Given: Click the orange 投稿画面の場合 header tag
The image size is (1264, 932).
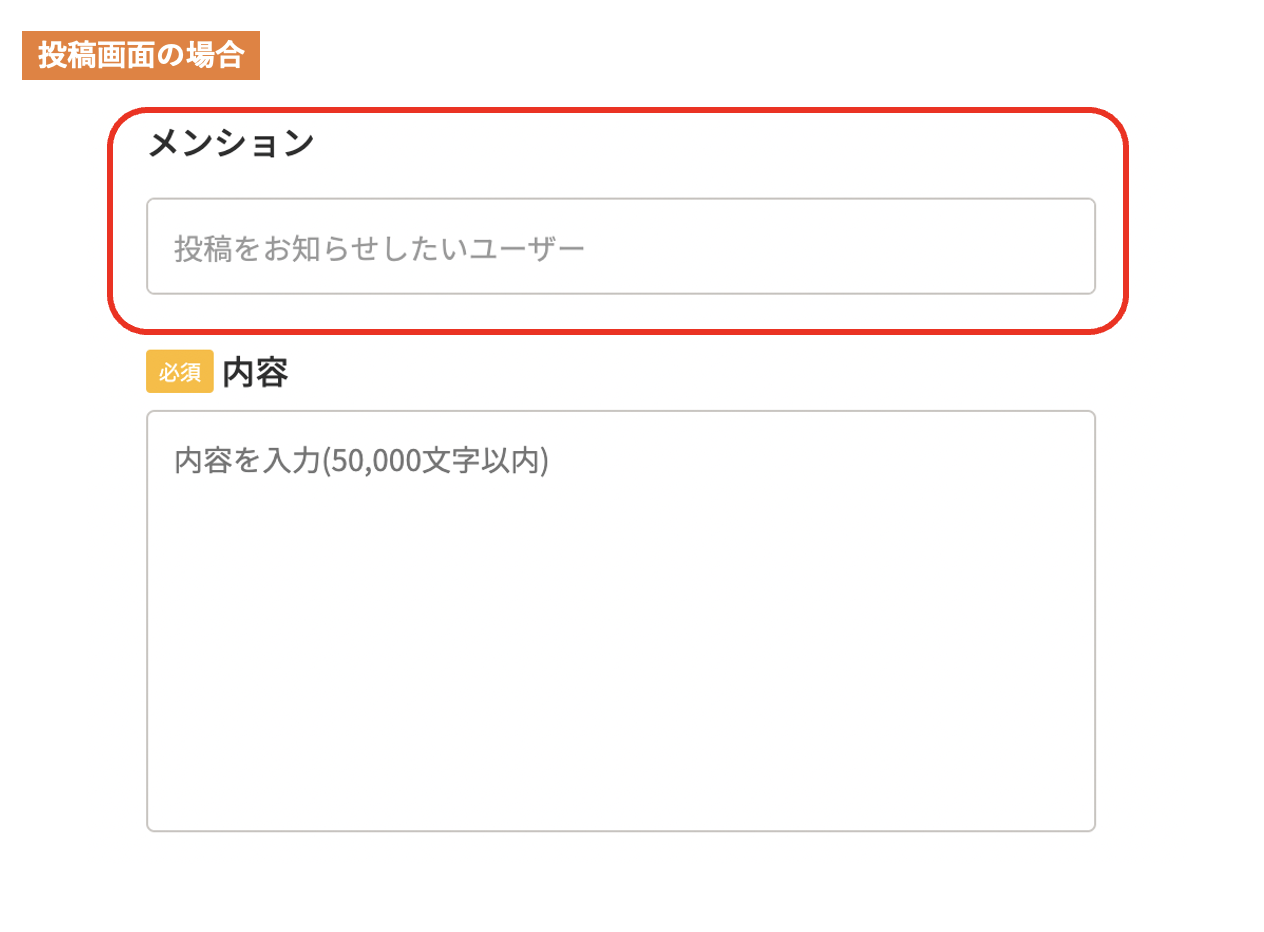Looking at the screenshot, I should point(141,56).
